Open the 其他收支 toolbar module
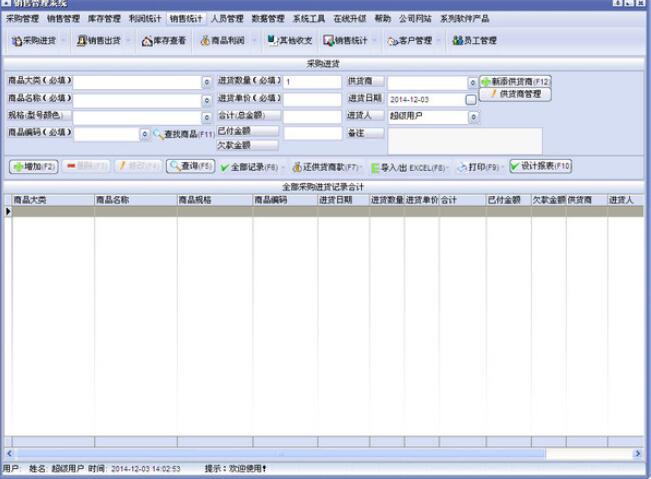 pos(289,41)
